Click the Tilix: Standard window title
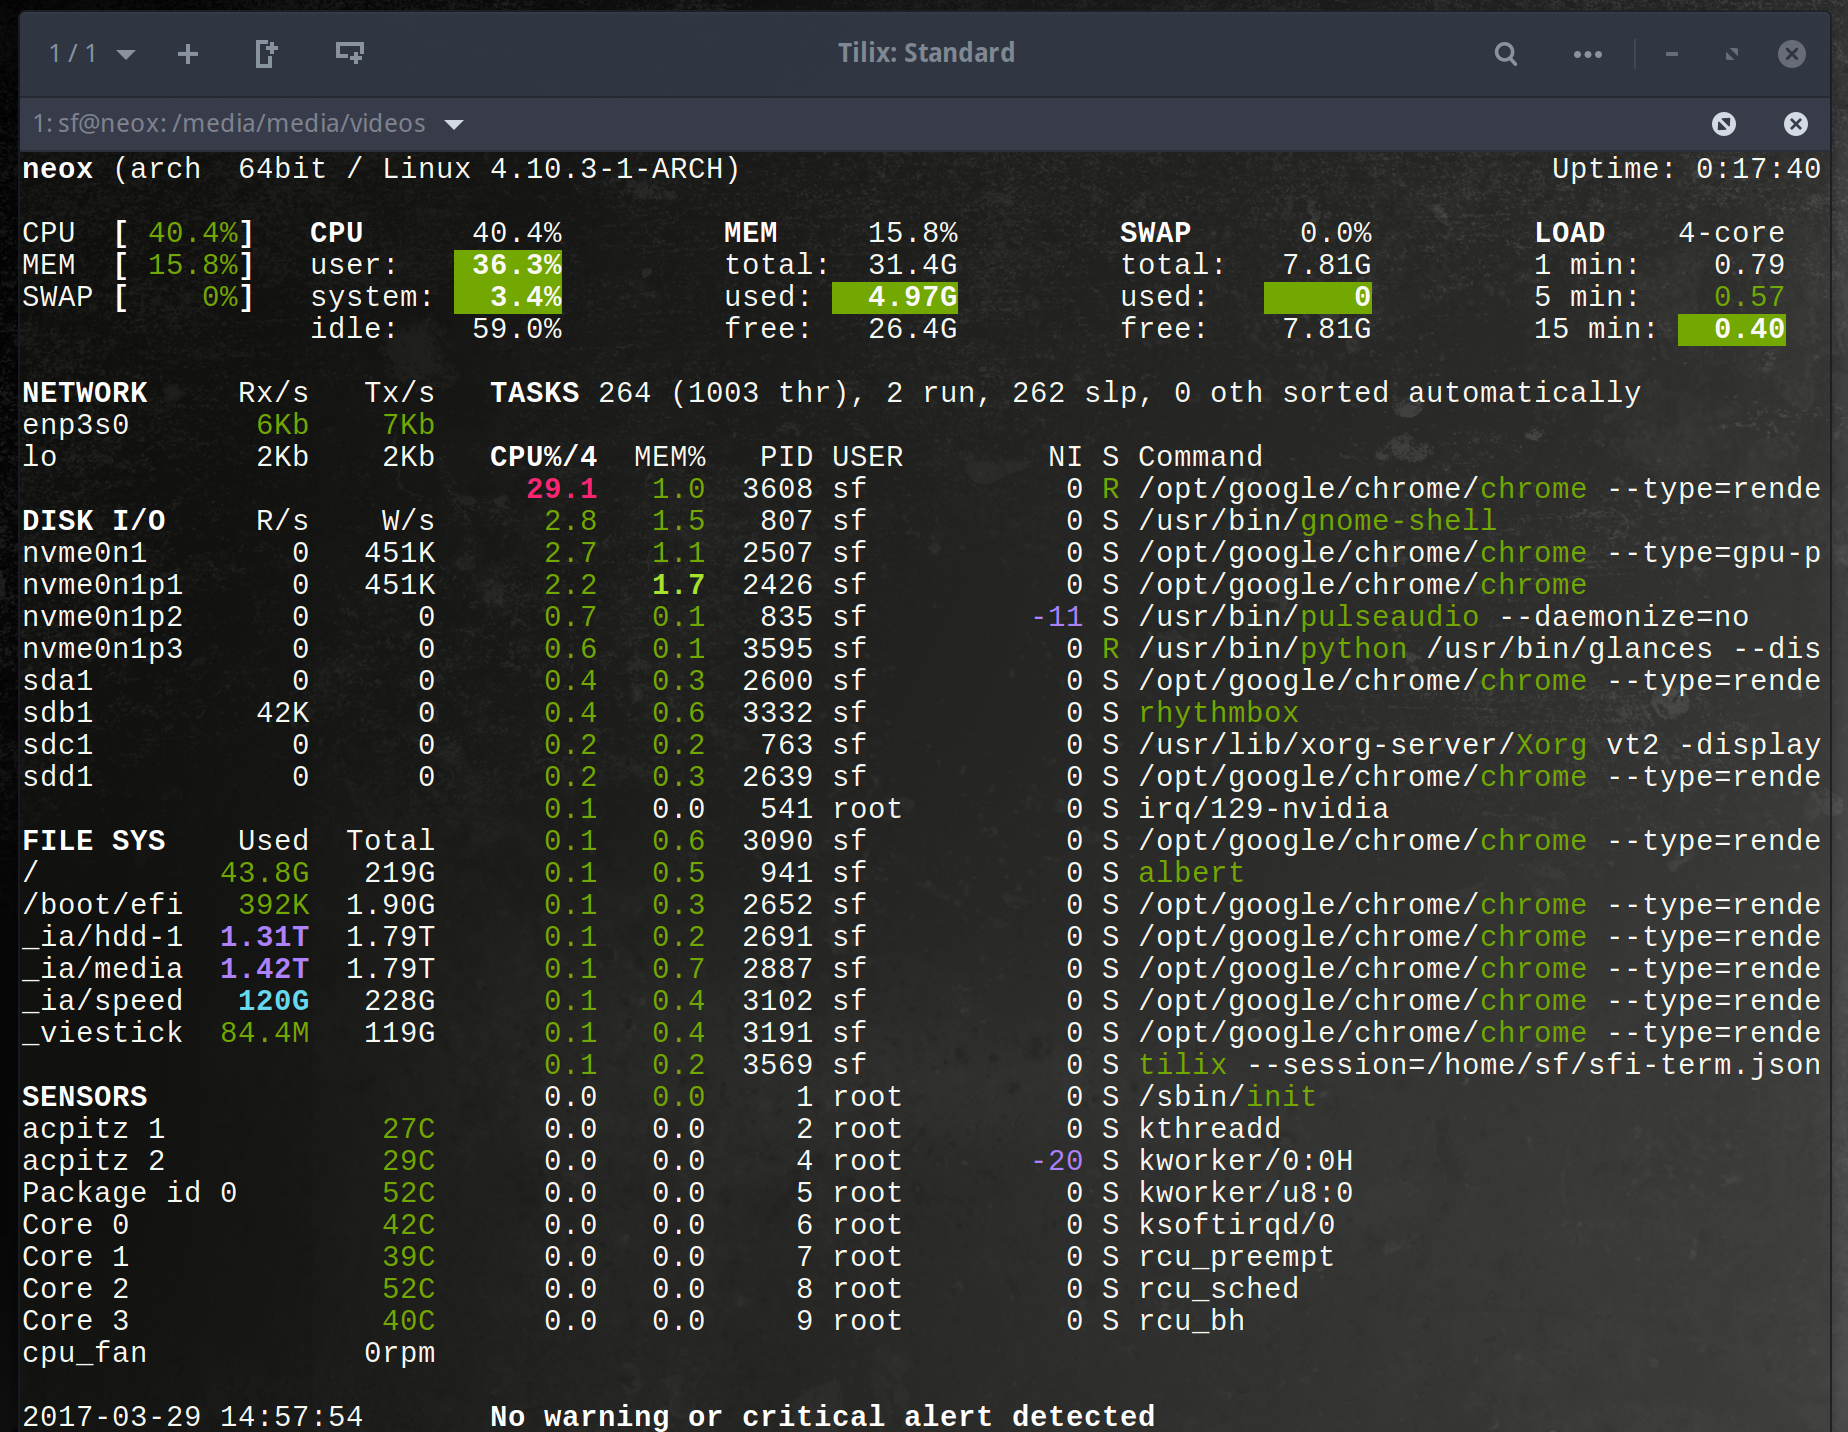Screen dimensions: 1848x1432 point(926,53)
